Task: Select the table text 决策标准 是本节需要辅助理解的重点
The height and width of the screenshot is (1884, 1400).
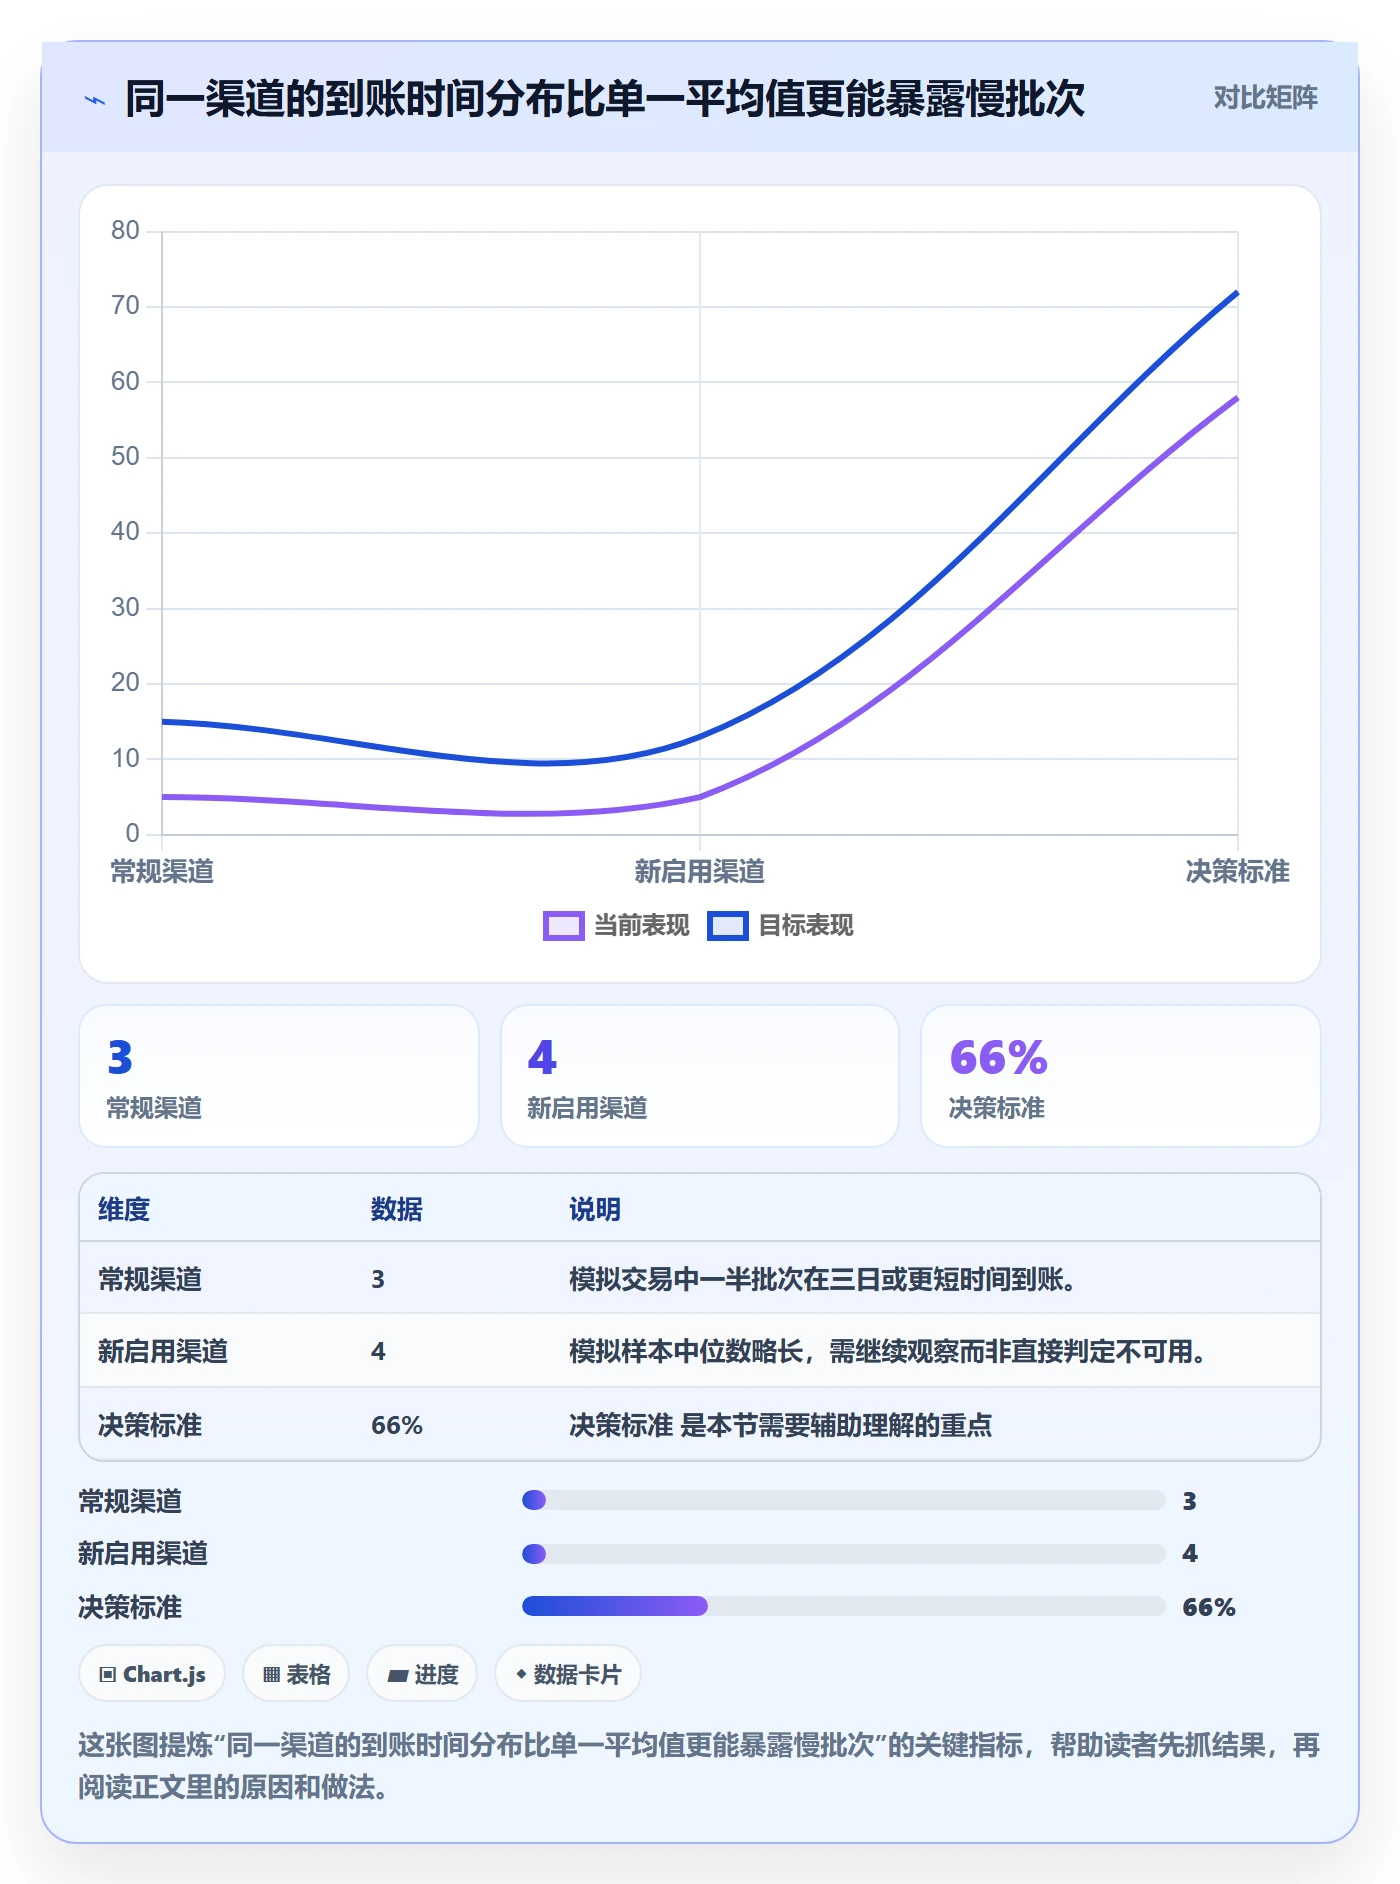Action: [780, 1426]
